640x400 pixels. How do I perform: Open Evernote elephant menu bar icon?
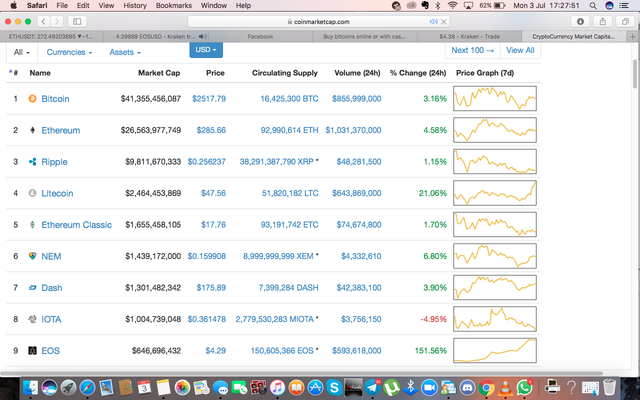425,5
